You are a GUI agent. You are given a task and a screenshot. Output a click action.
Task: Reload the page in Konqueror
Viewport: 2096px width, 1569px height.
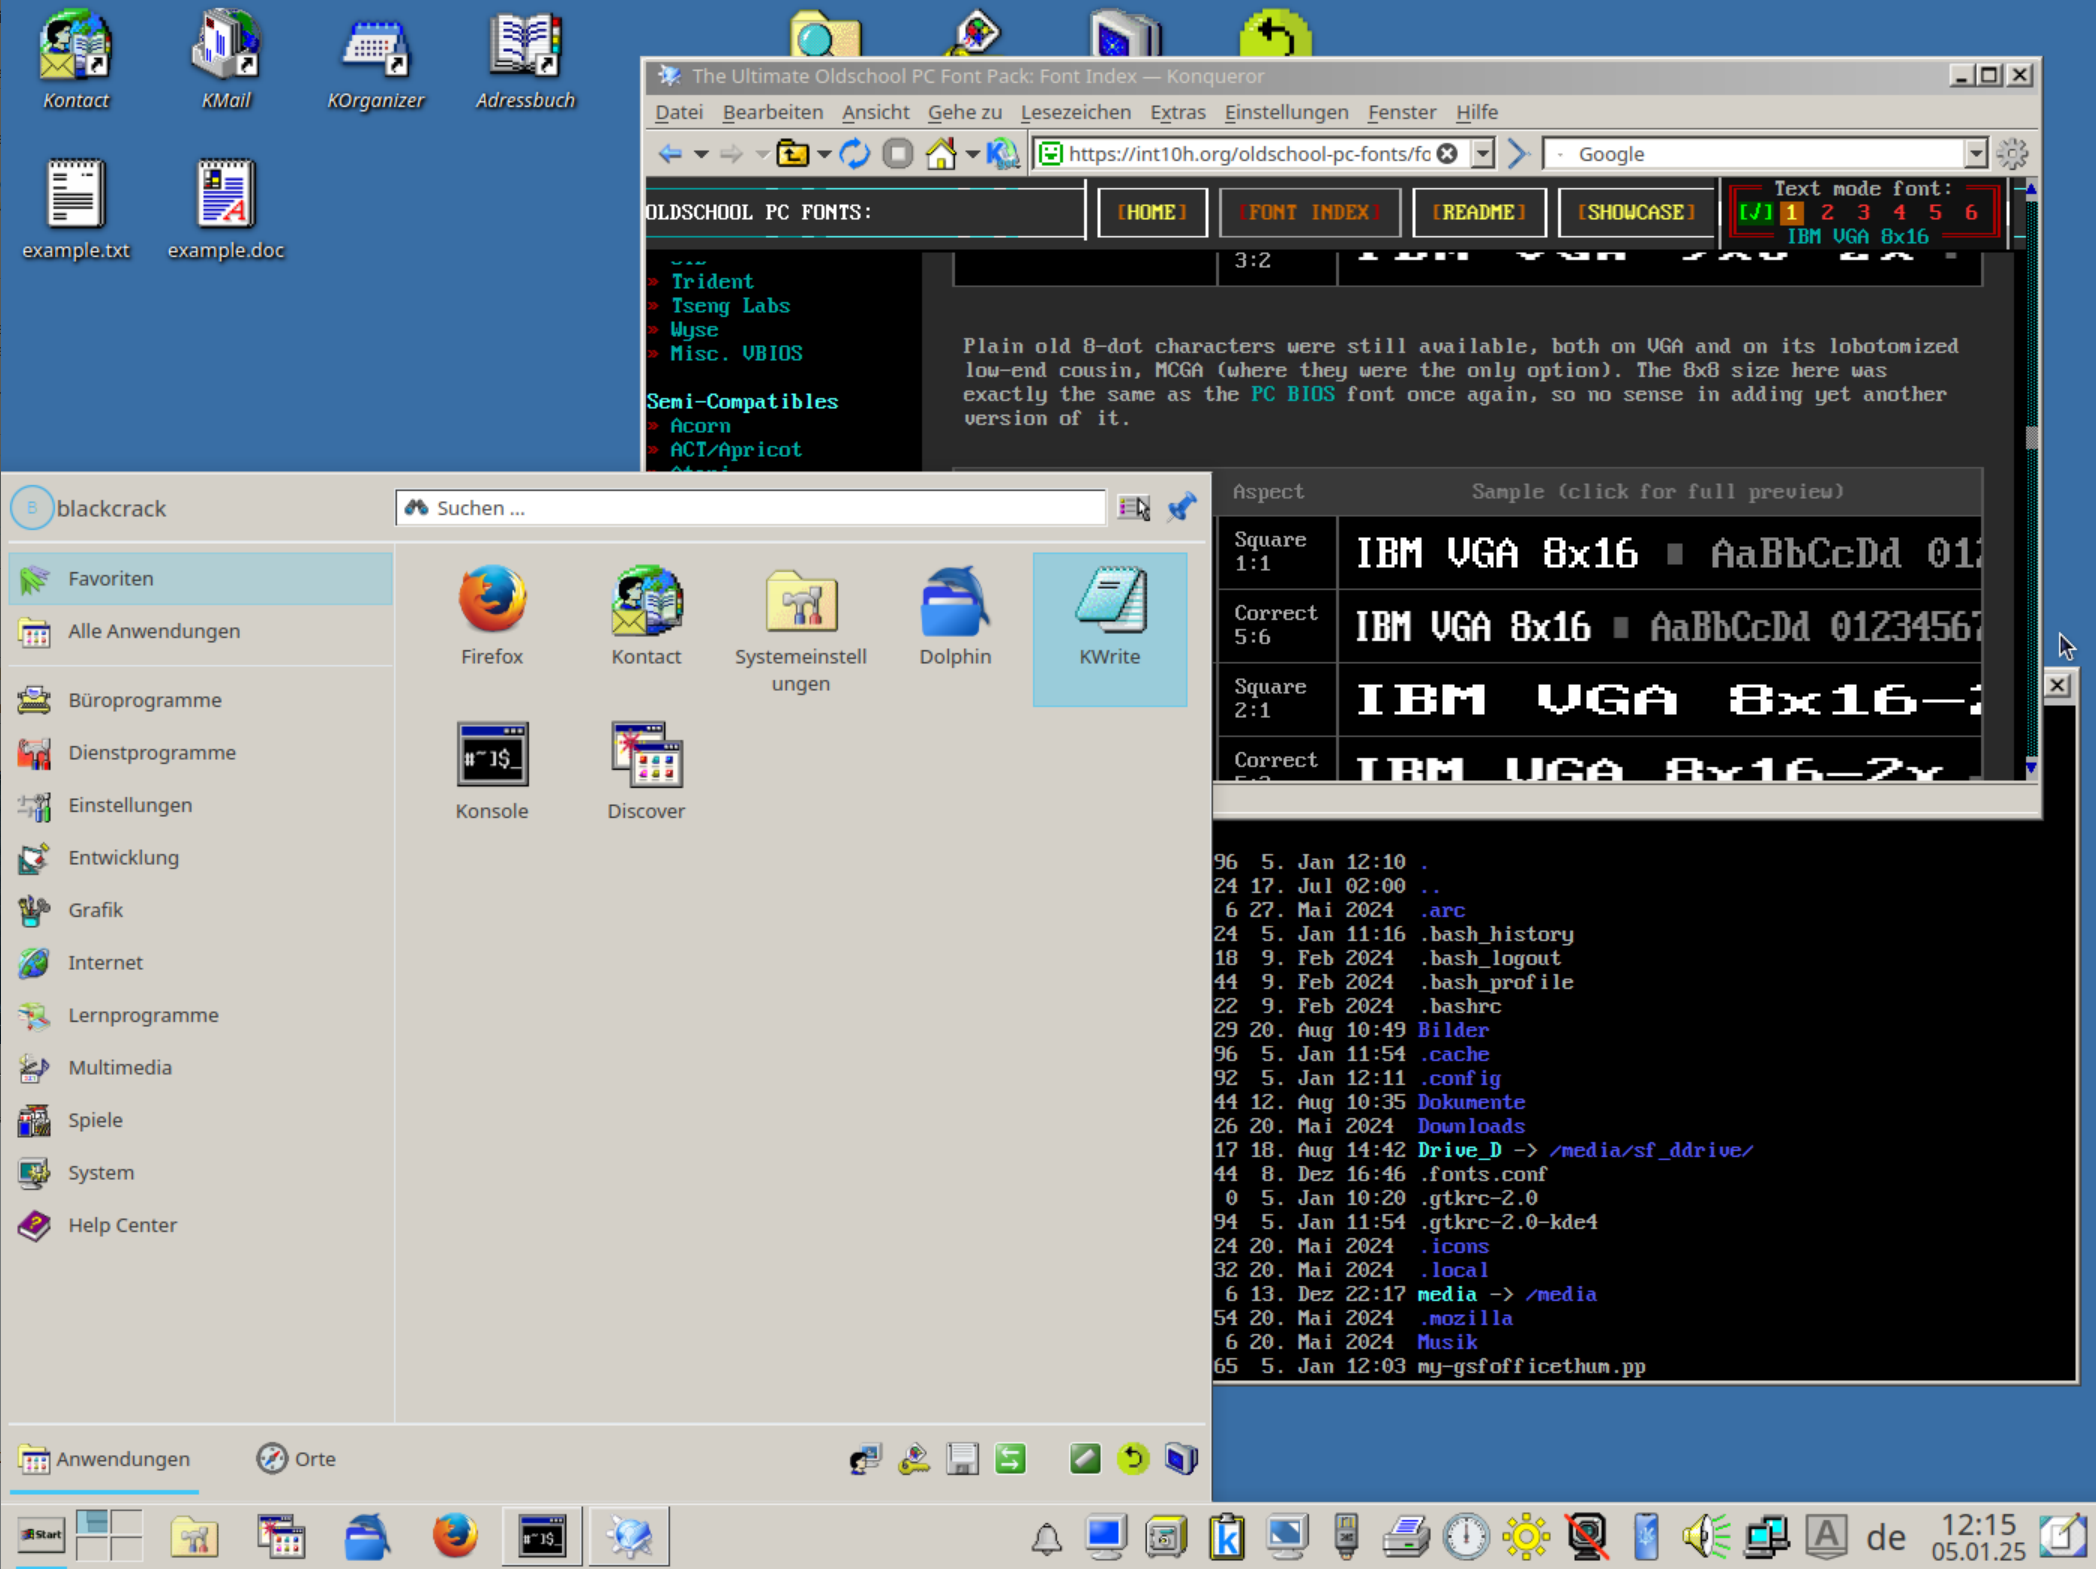854,154
